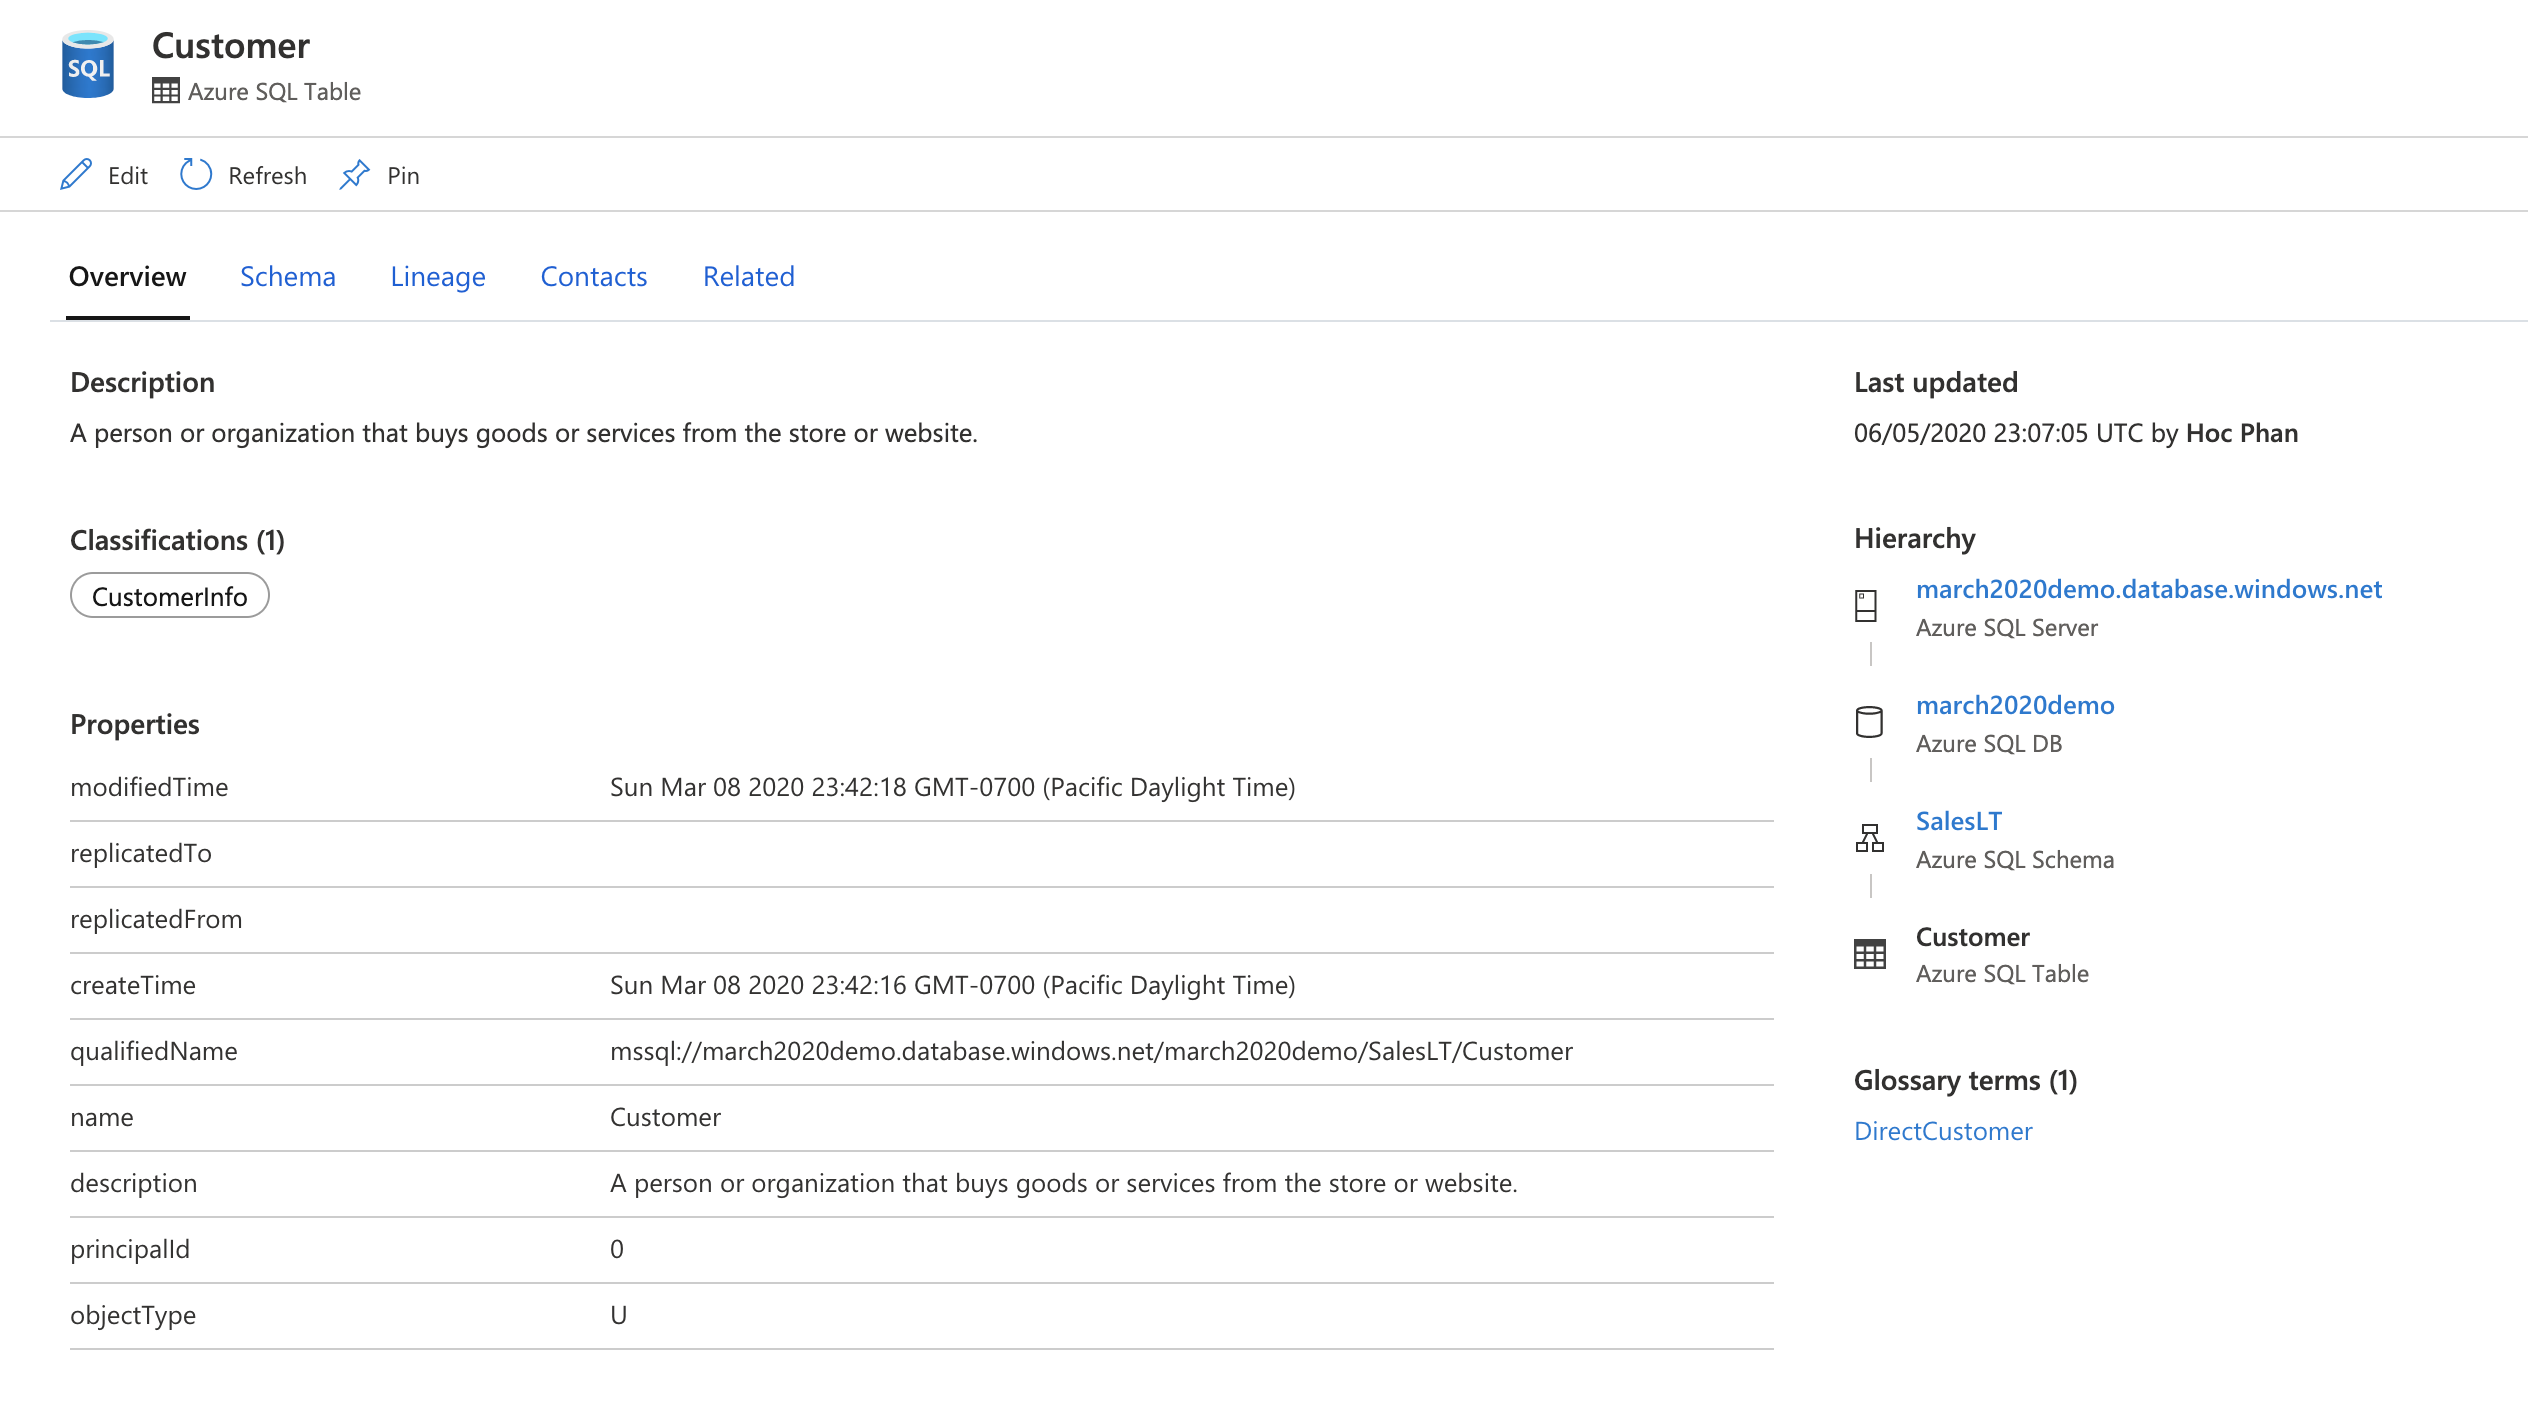Click the Refresh circular arrow icon

click(x=196, y=175)
